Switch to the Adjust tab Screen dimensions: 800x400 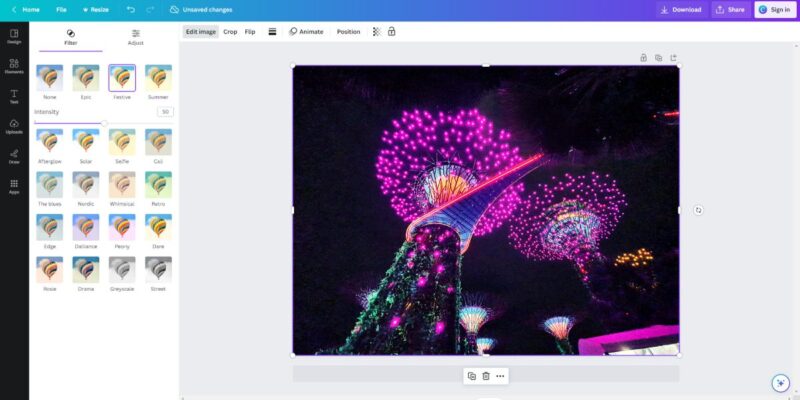point(136,38)
